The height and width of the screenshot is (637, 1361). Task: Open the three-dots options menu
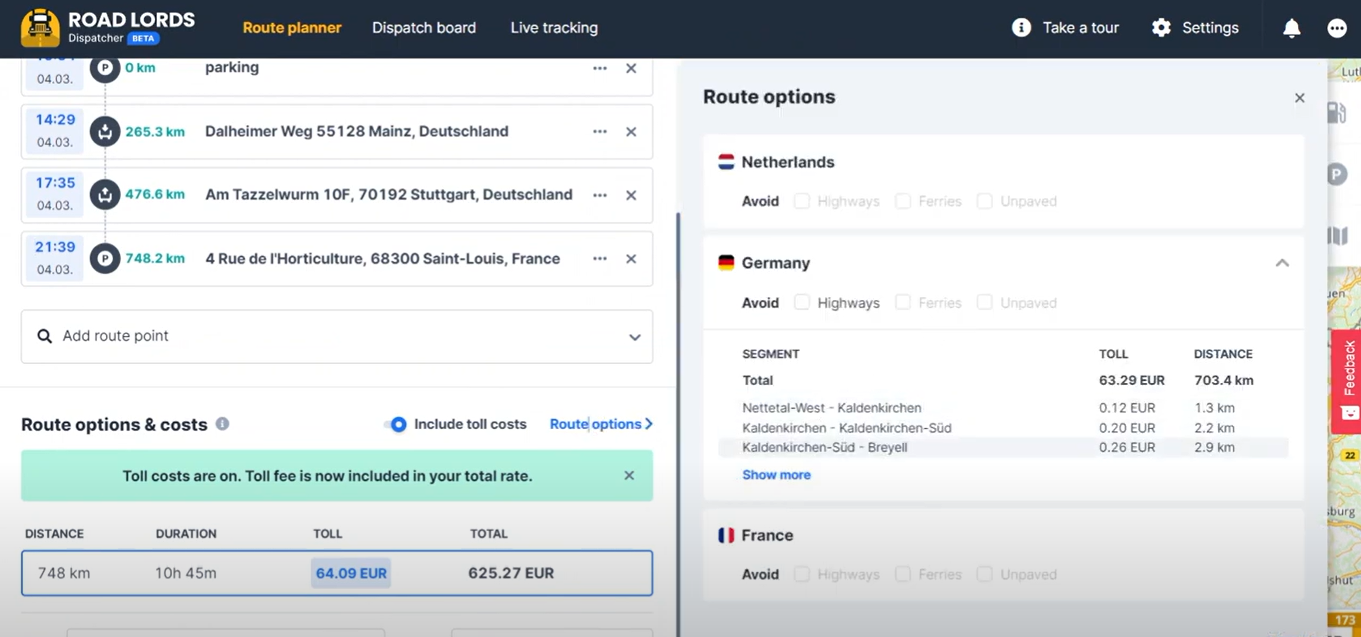pos(1337,27)
